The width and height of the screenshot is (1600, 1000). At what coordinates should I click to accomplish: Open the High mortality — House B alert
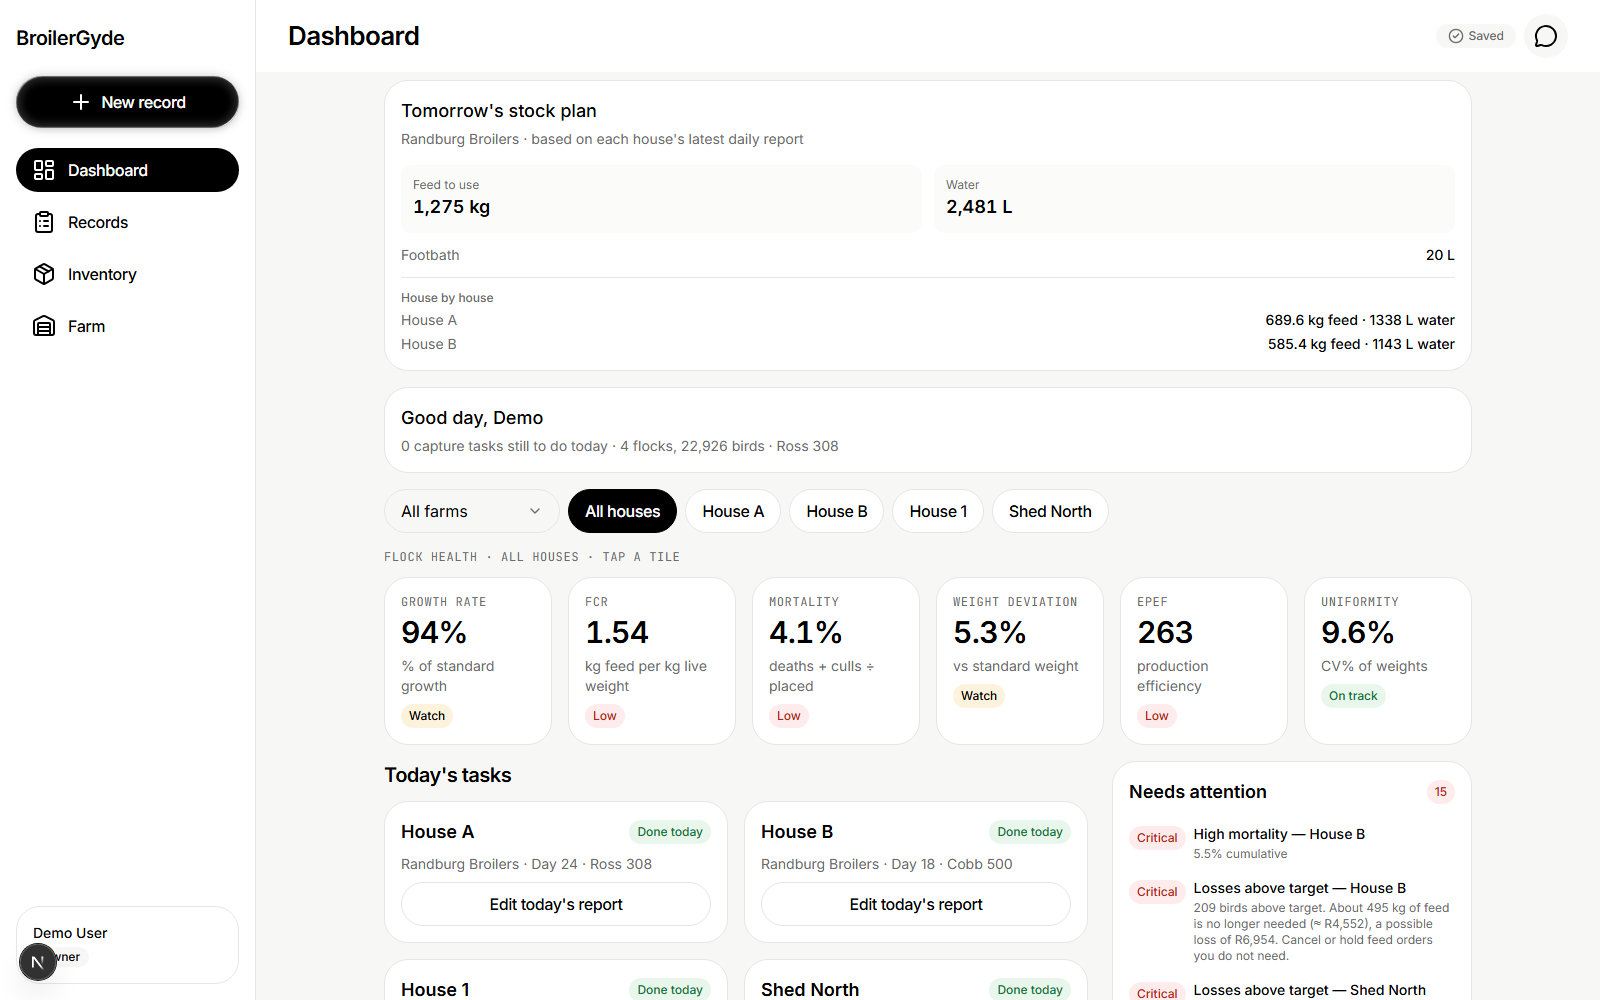pyautogui.click(x=1291, y=843)
